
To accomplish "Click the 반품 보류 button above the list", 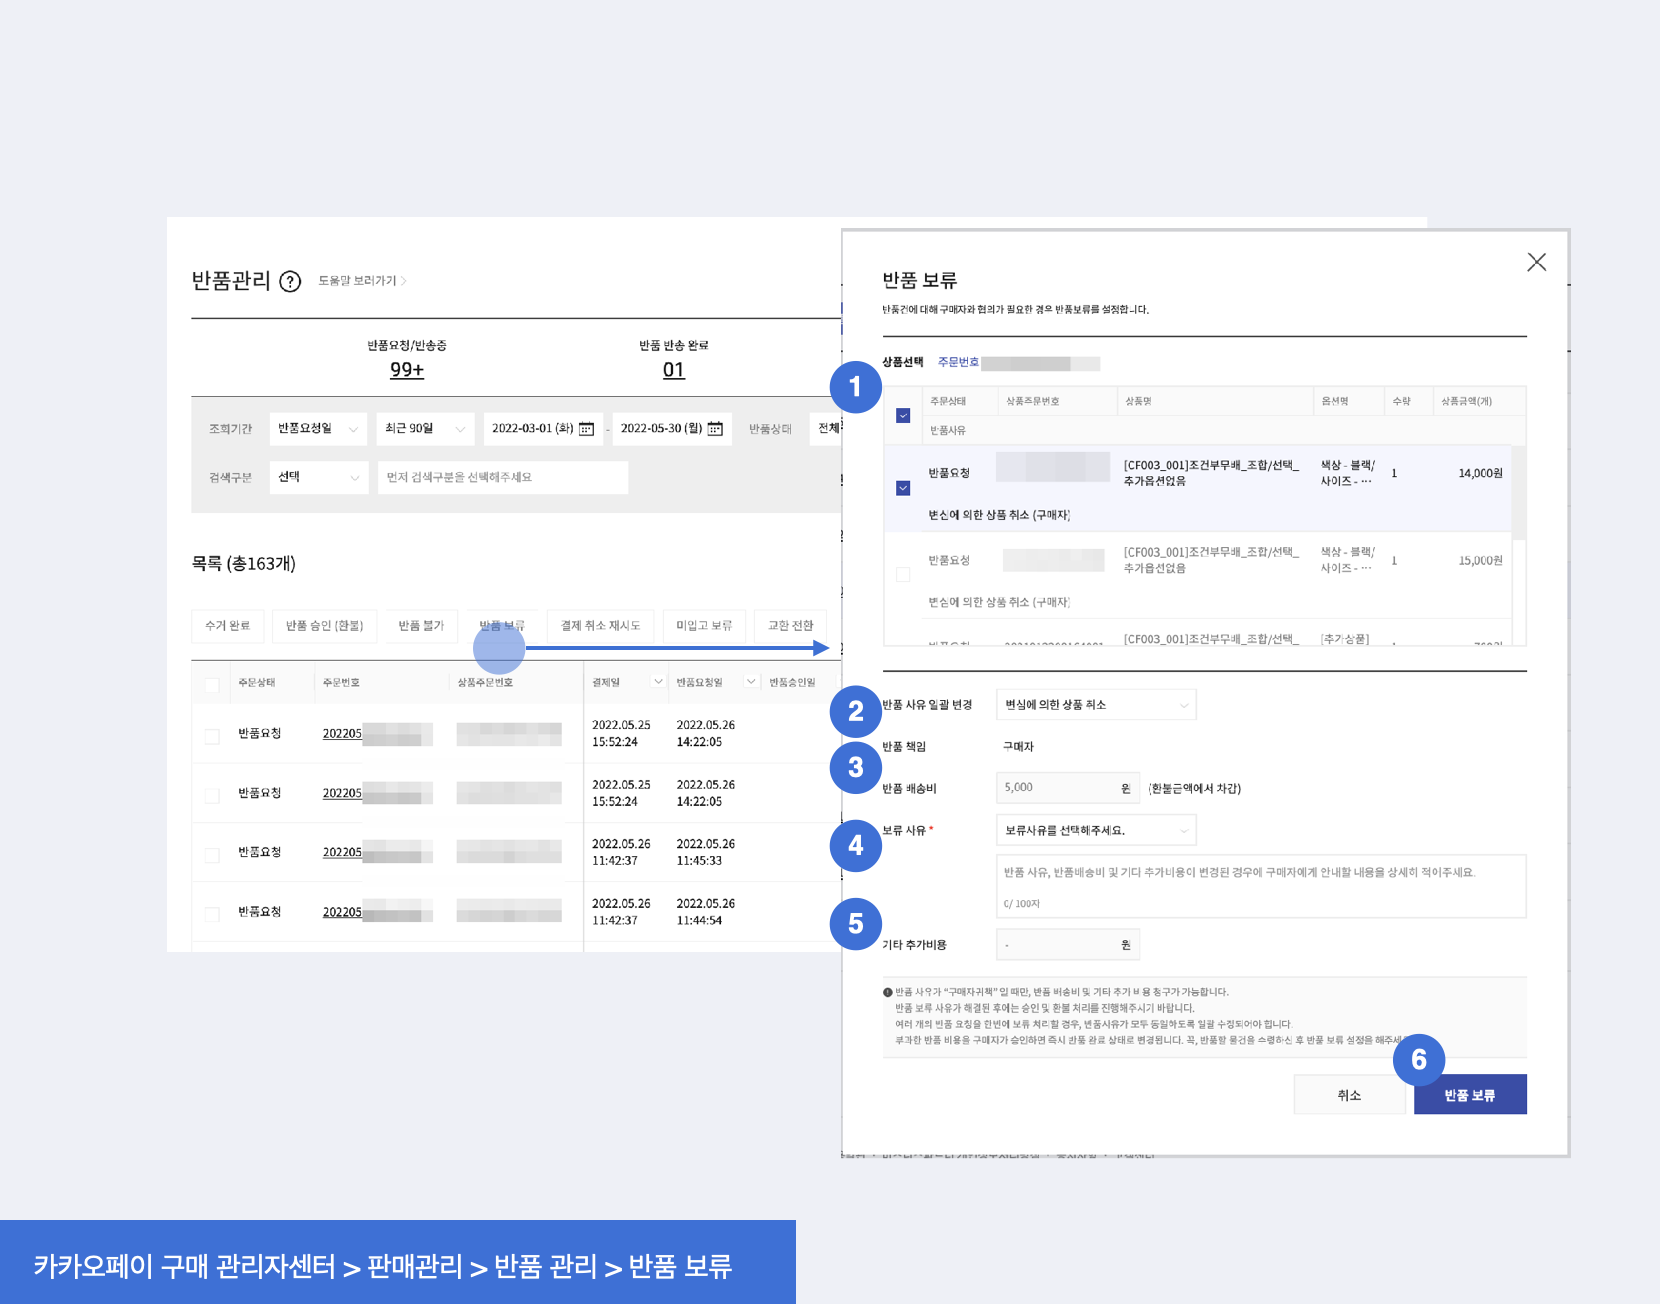I will tap(502, 626).
